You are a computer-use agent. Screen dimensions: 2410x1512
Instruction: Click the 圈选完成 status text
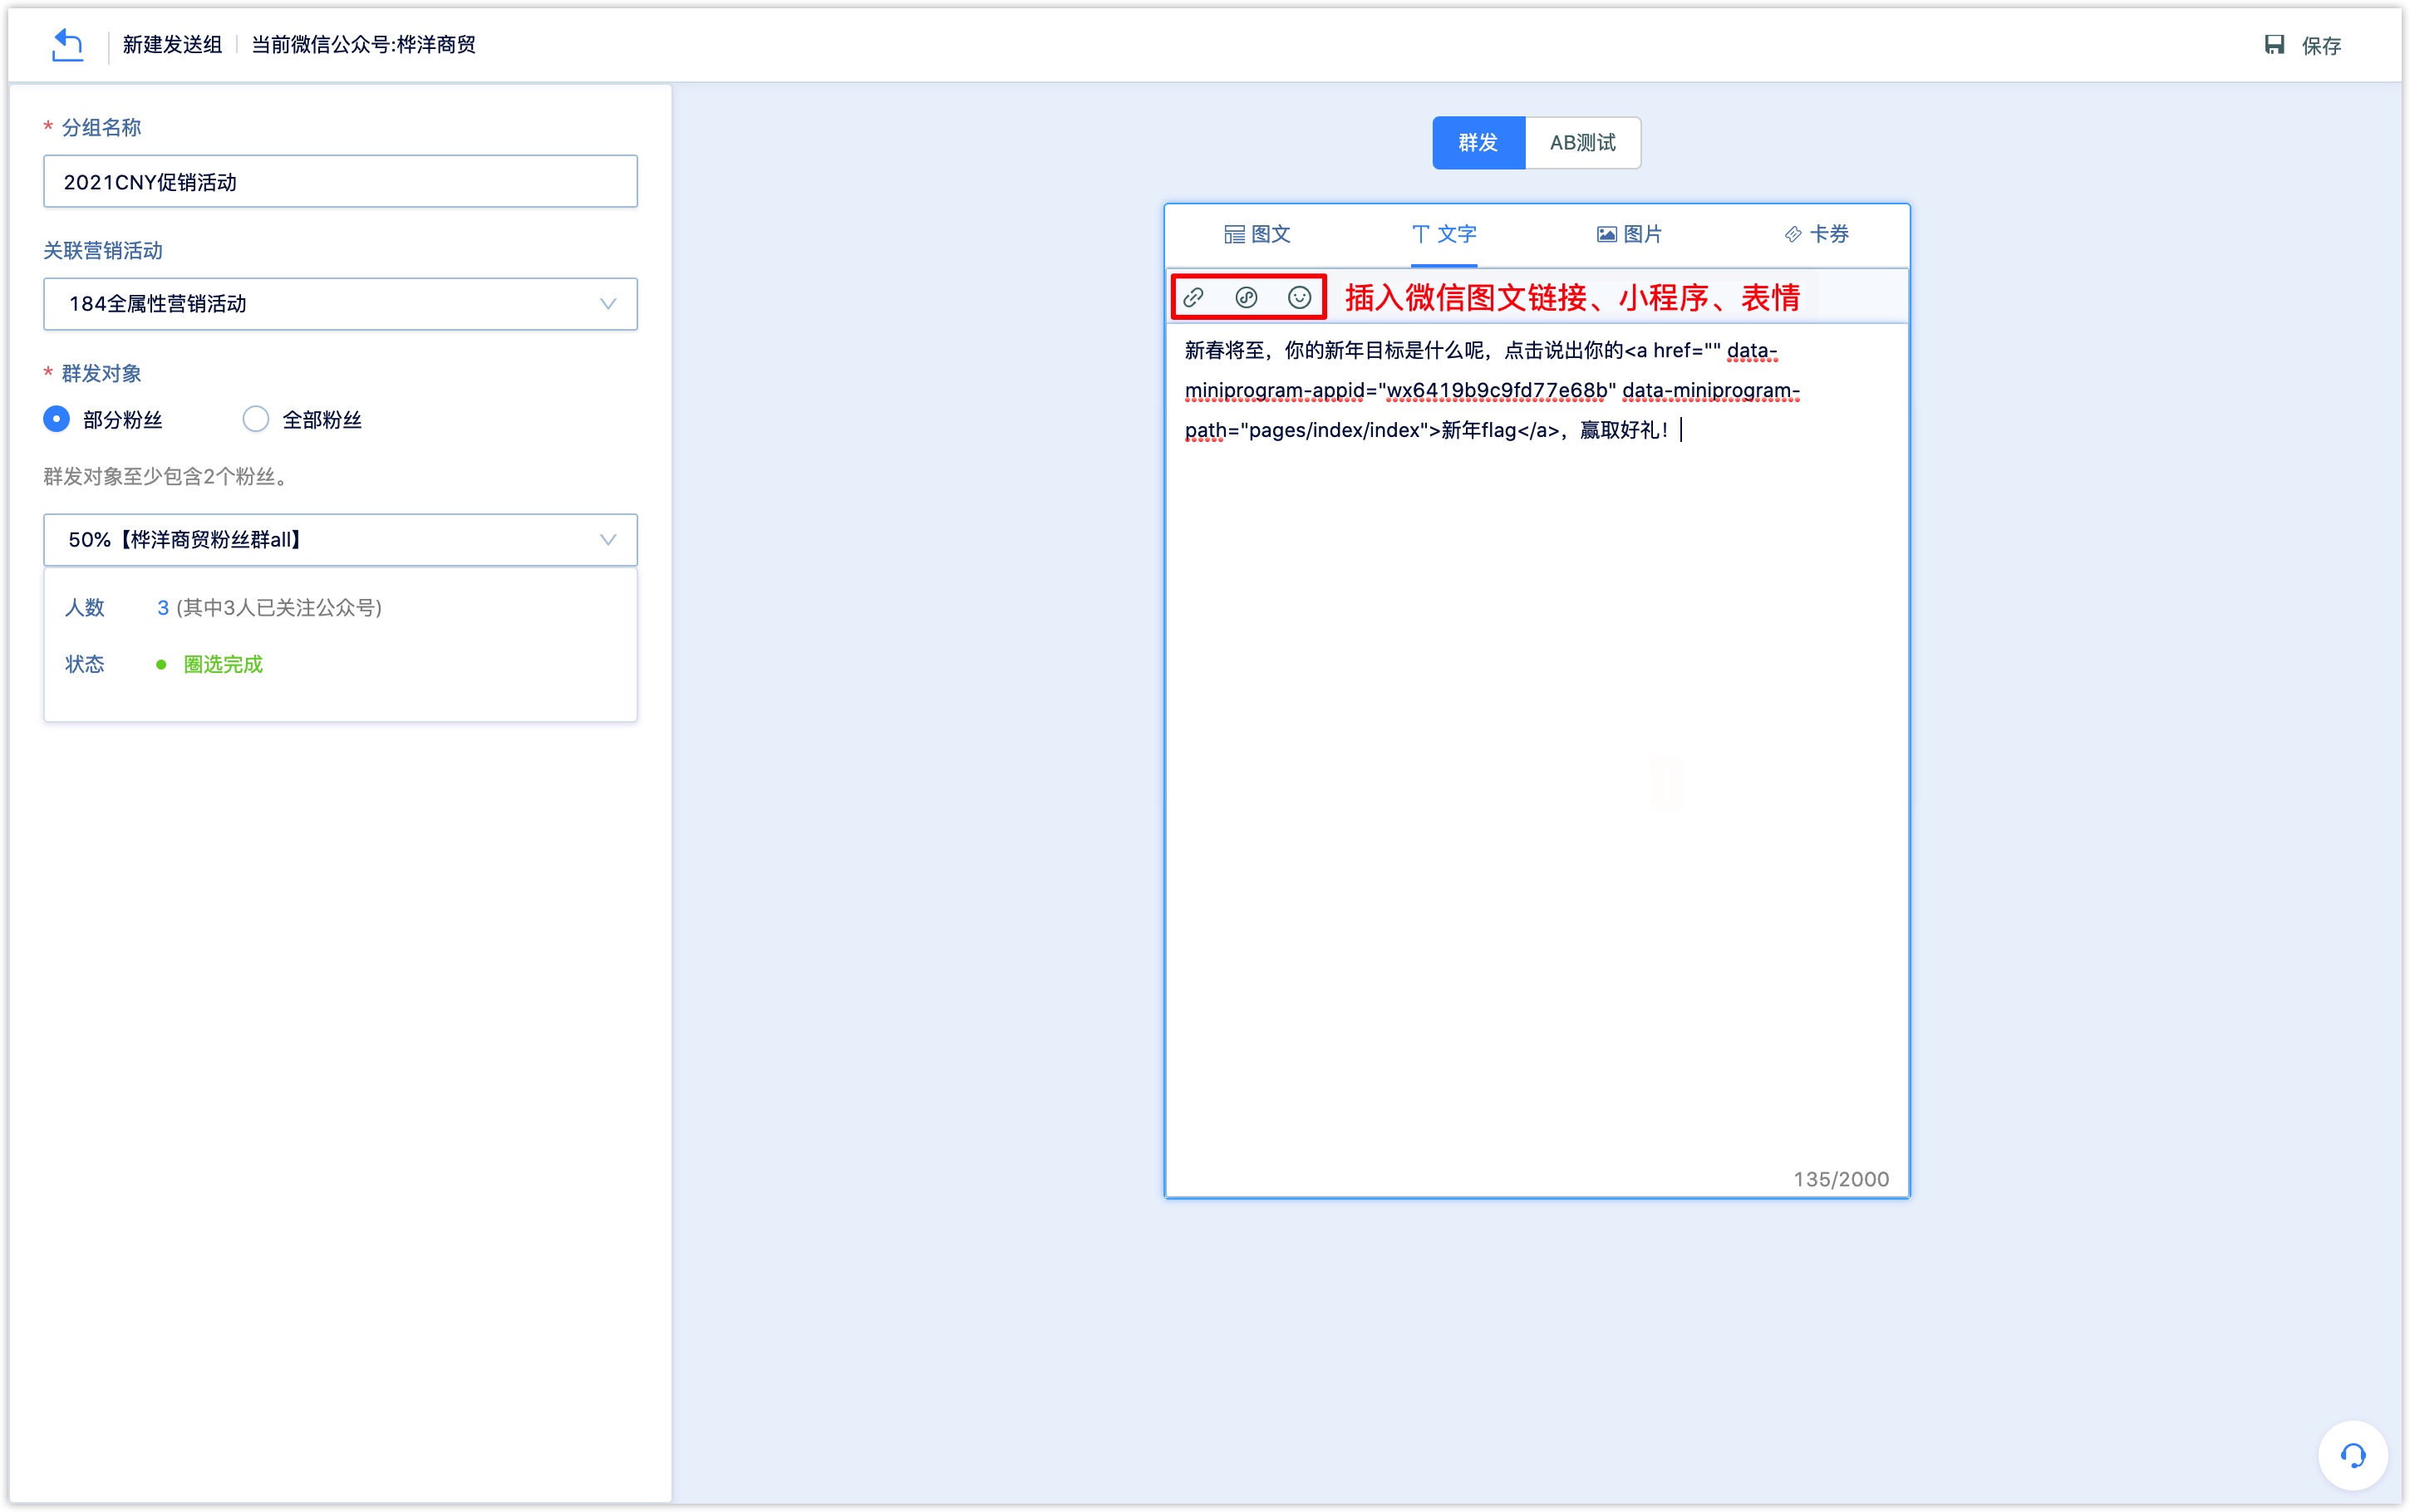pyautogui.click(x=223, y=665)
